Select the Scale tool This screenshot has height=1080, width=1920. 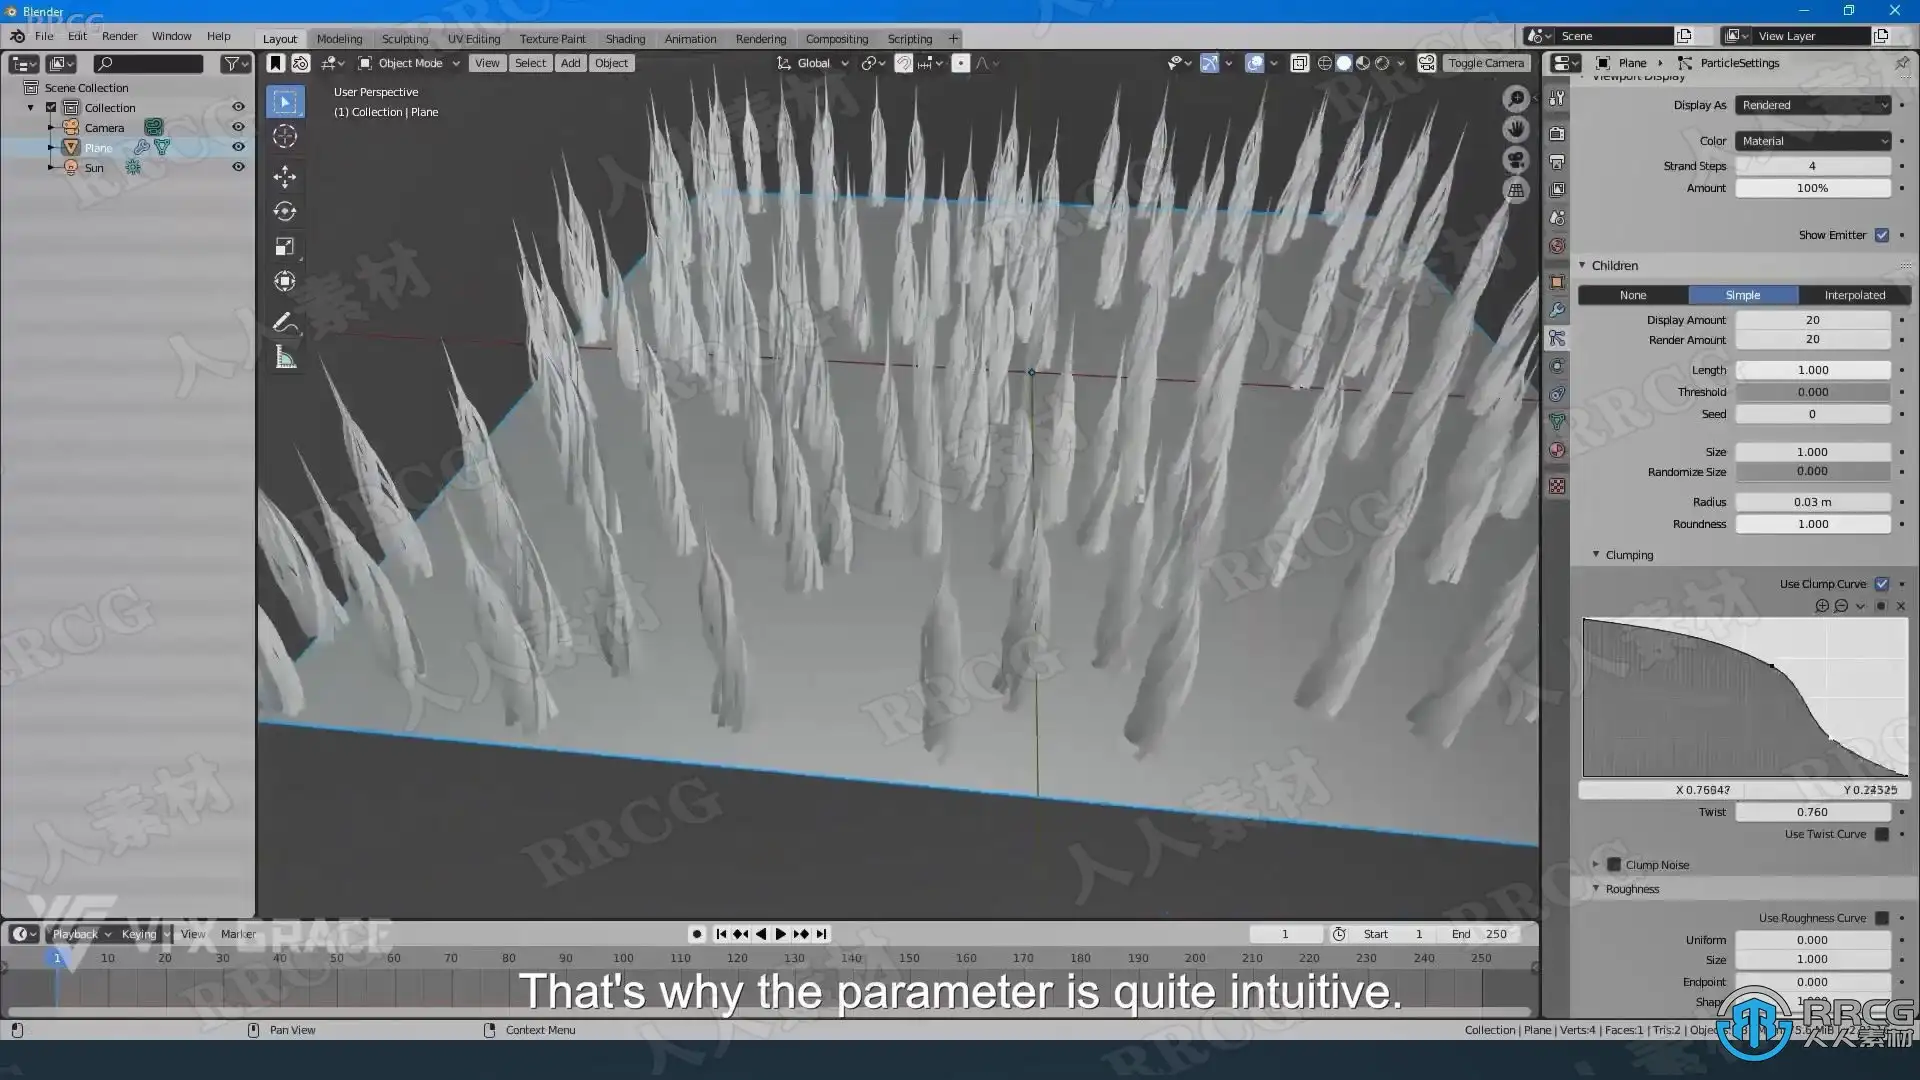(285, 247)
